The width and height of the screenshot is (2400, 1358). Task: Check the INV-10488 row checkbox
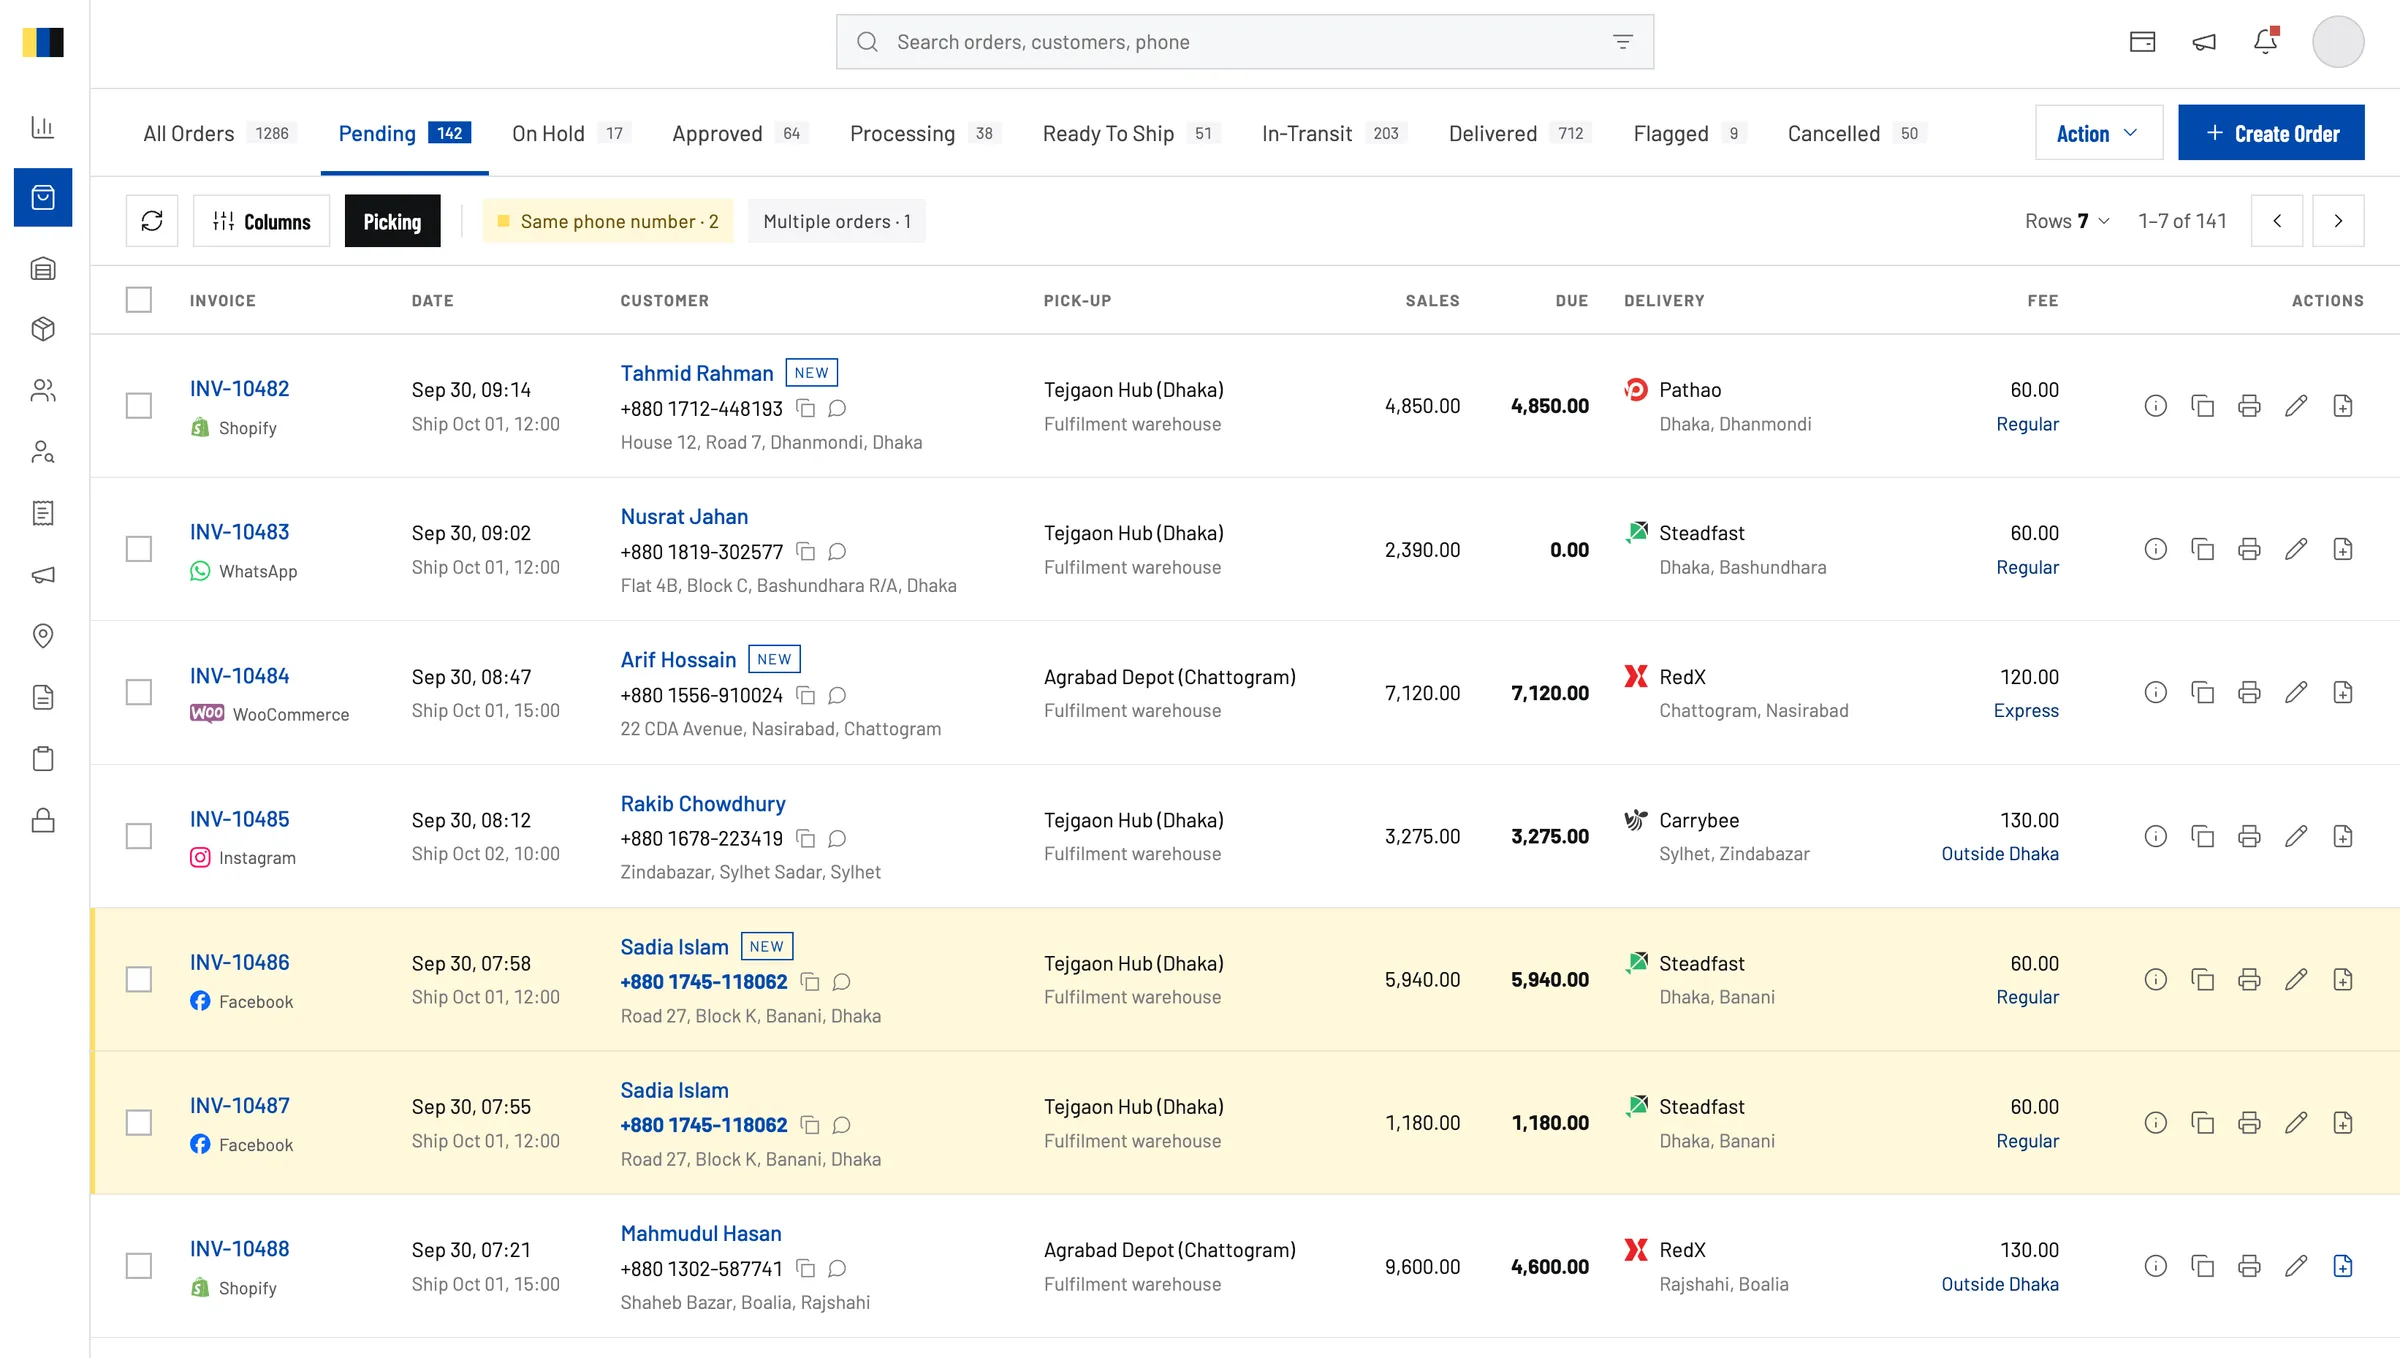[139, 1266]
